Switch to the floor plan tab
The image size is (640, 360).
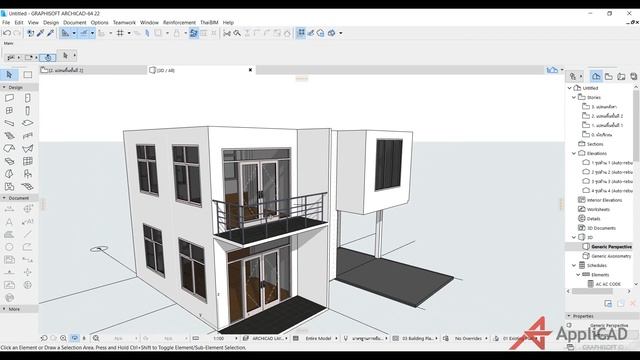(x=93, y=70)
